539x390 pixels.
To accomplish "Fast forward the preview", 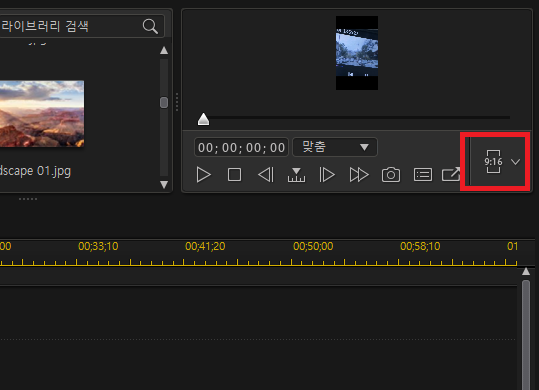I will pyautogui.click(x=359, y=175).
